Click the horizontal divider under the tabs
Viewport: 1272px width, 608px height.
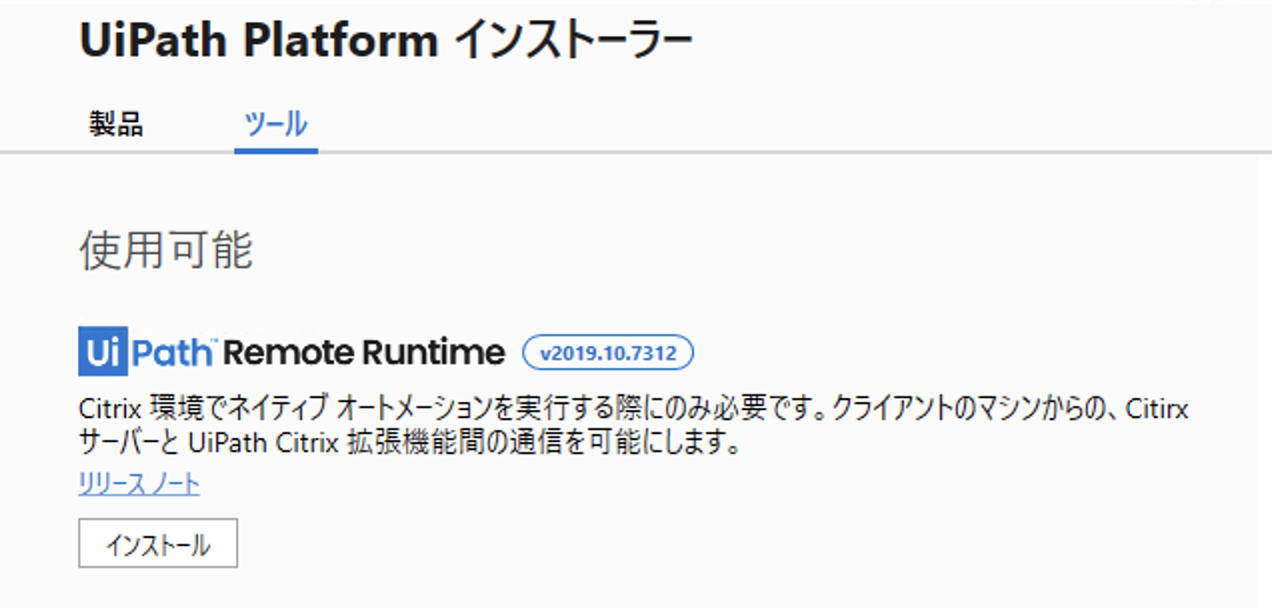[636, 153]
